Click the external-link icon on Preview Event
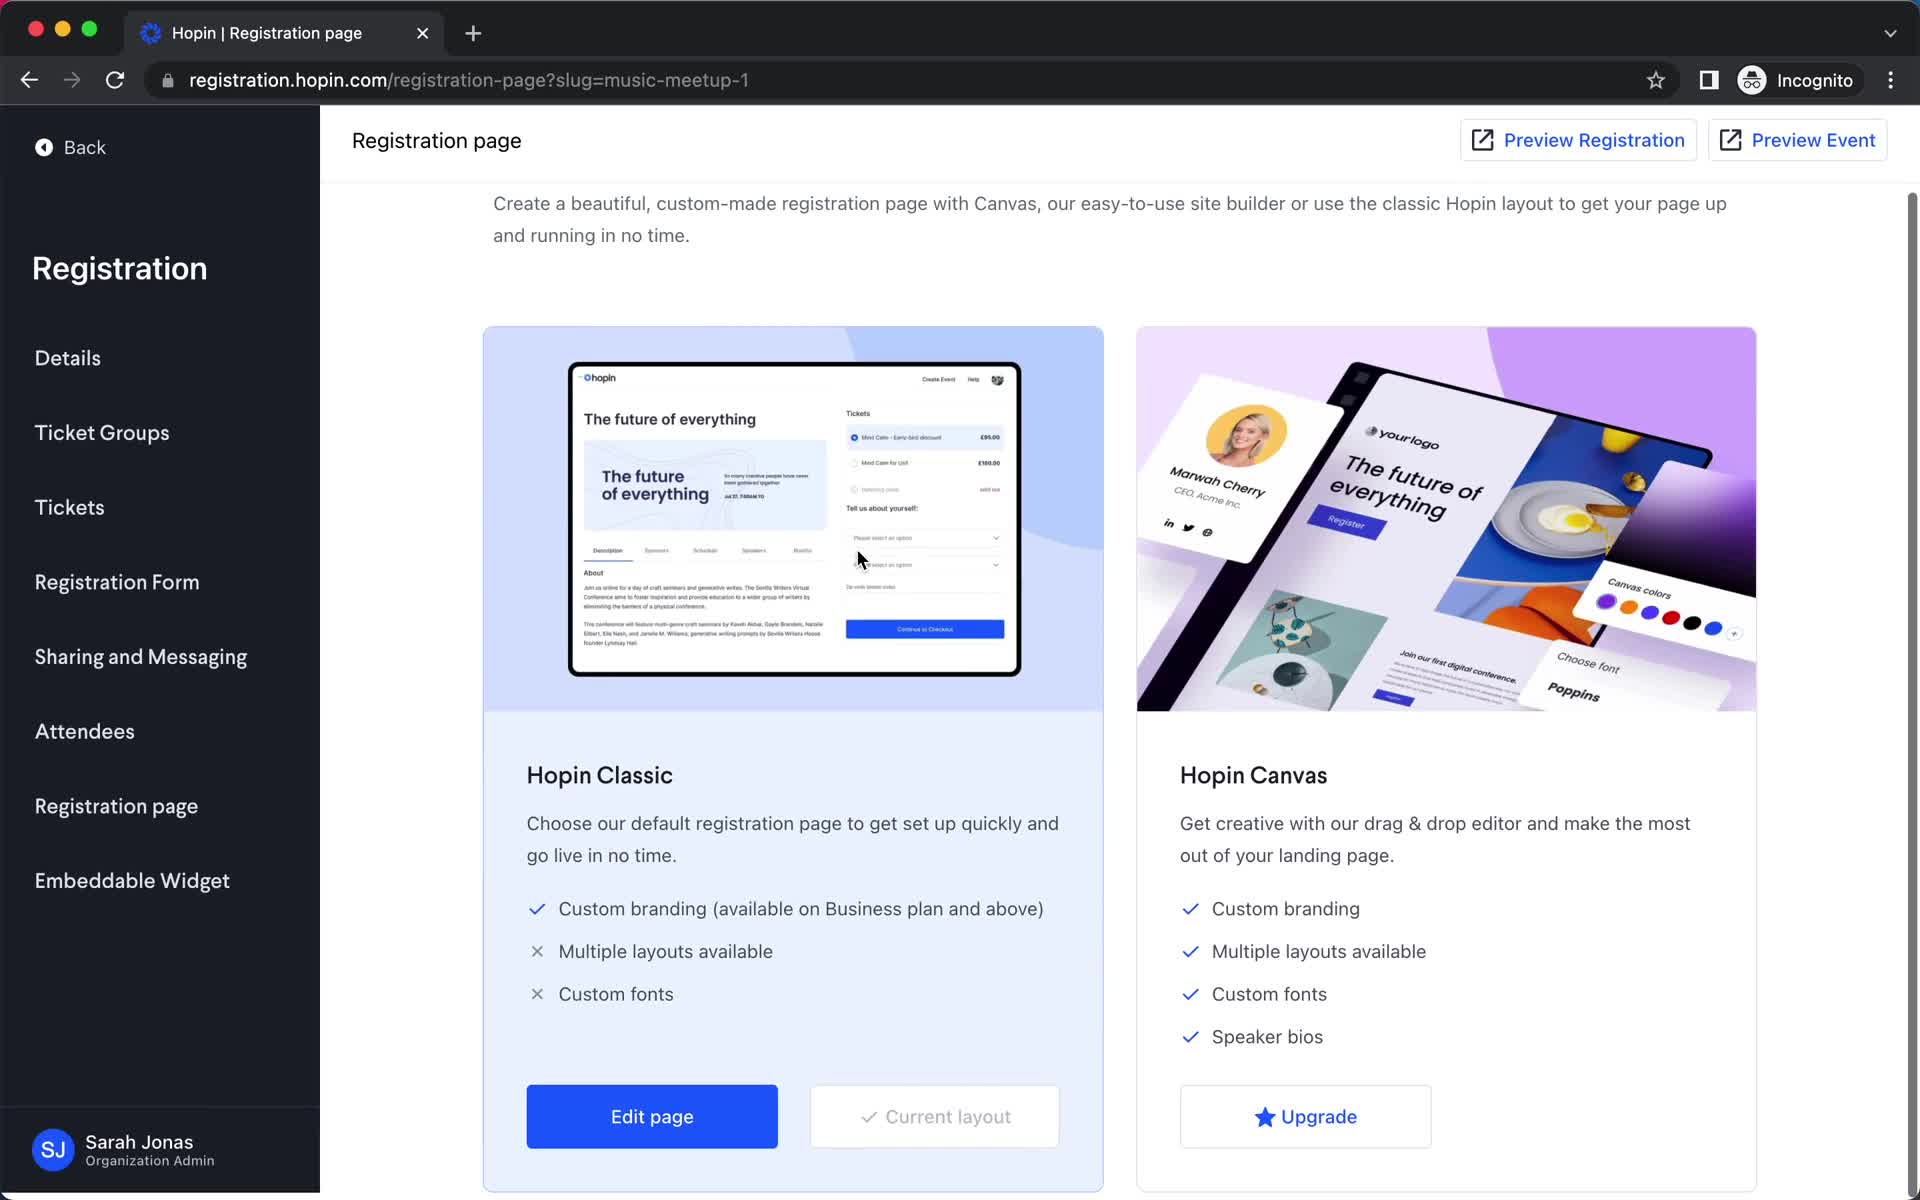This screenshot has height=1200, width=1920. click(x=1730, y=140)
